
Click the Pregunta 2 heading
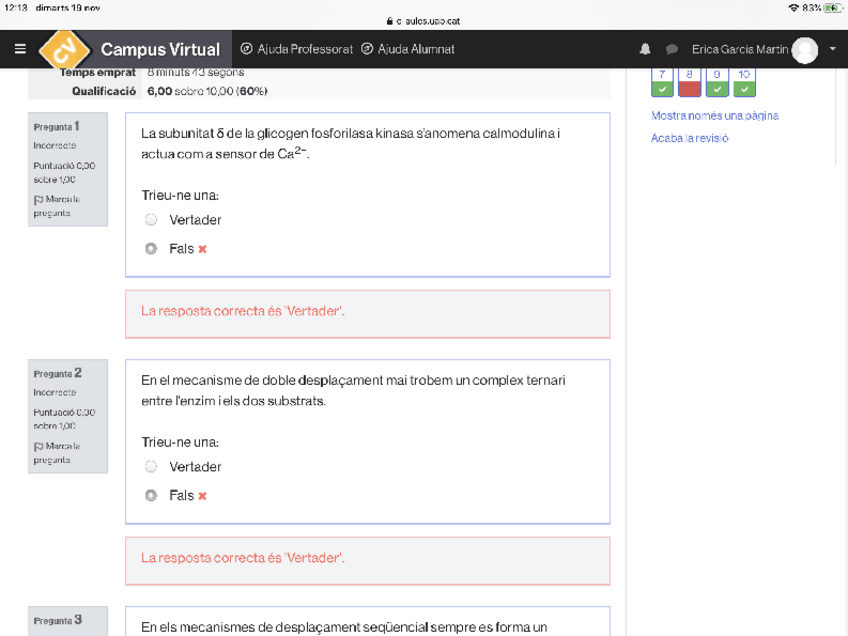point(57,373)
